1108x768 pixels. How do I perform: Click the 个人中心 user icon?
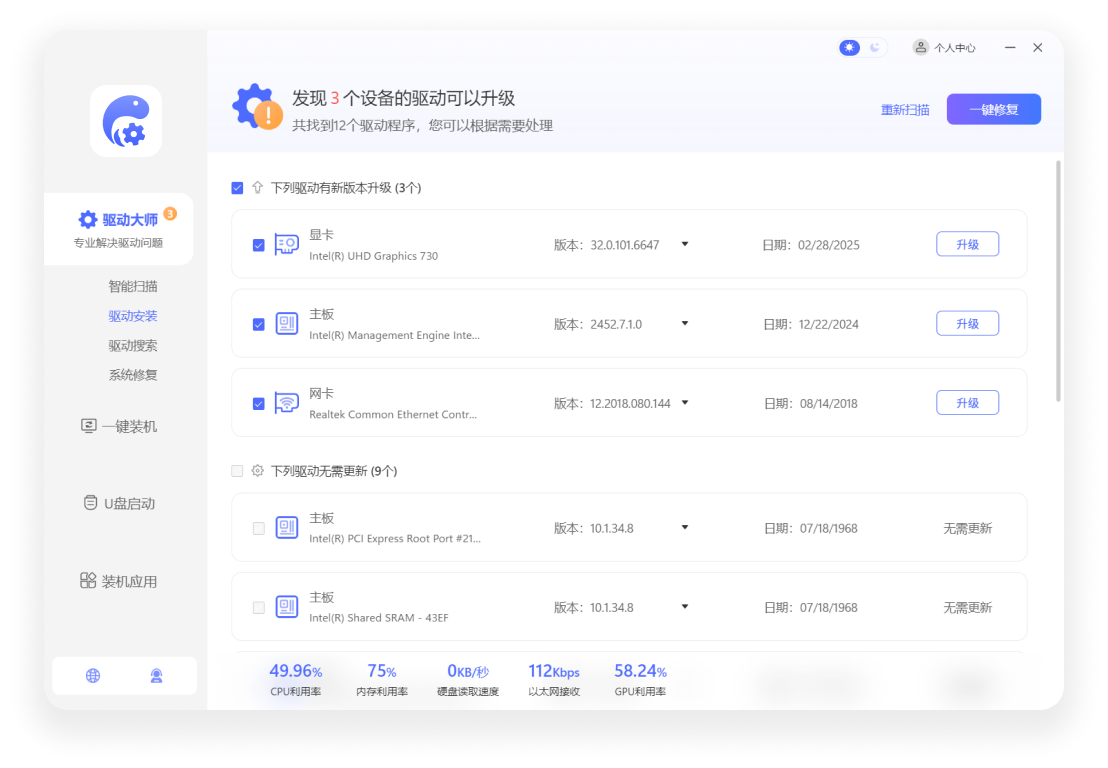point(920,47)
